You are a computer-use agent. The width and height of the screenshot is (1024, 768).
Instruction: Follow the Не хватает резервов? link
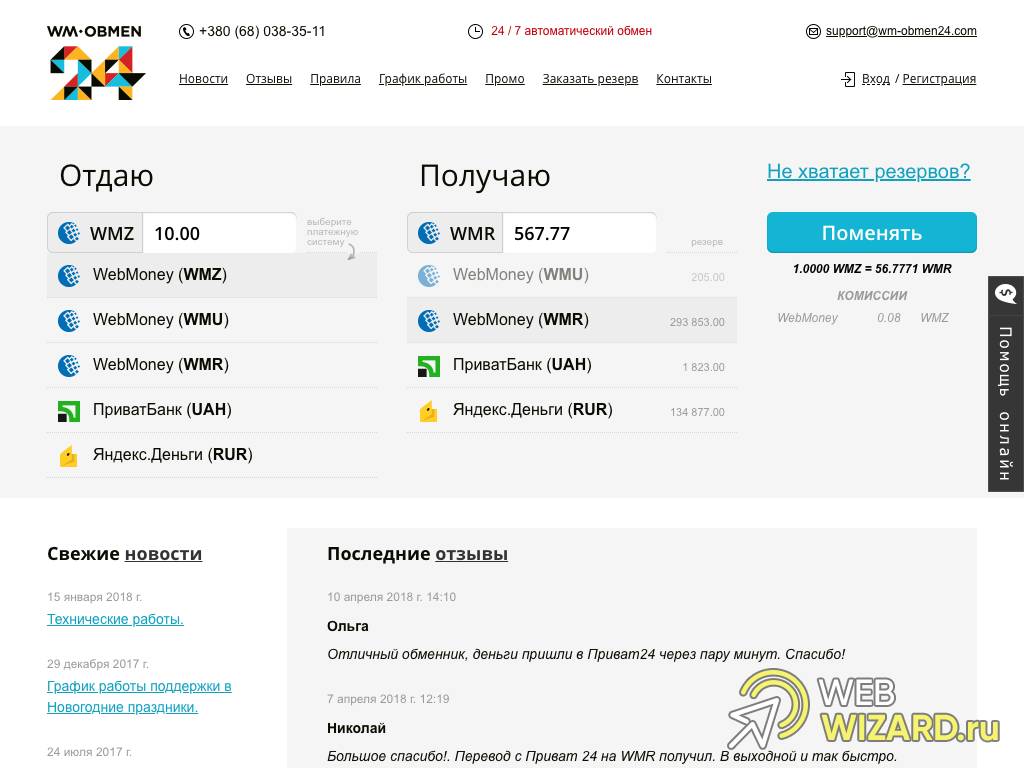click(868, 171)
